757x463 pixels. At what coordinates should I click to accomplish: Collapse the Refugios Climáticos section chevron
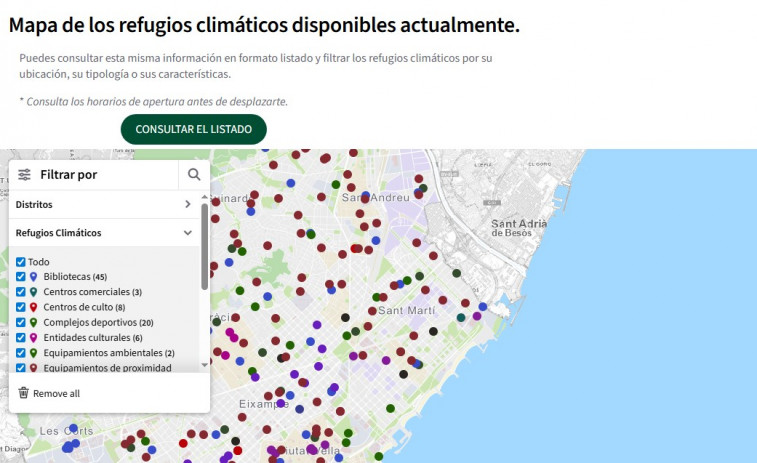point(188,233)
